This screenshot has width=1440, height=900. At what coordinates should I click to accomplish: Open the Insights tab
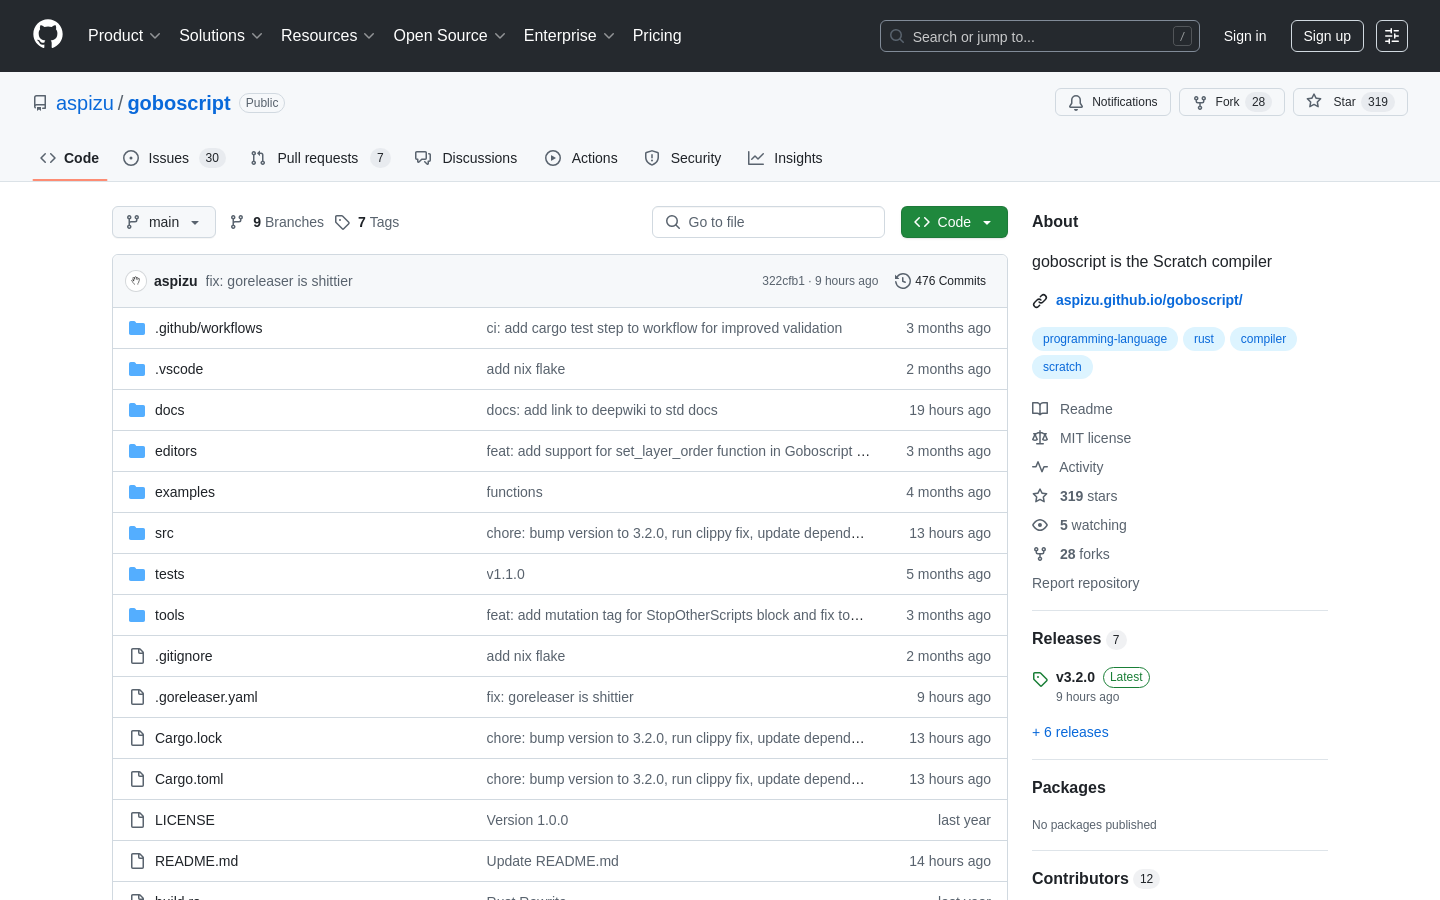click(785, 158)
